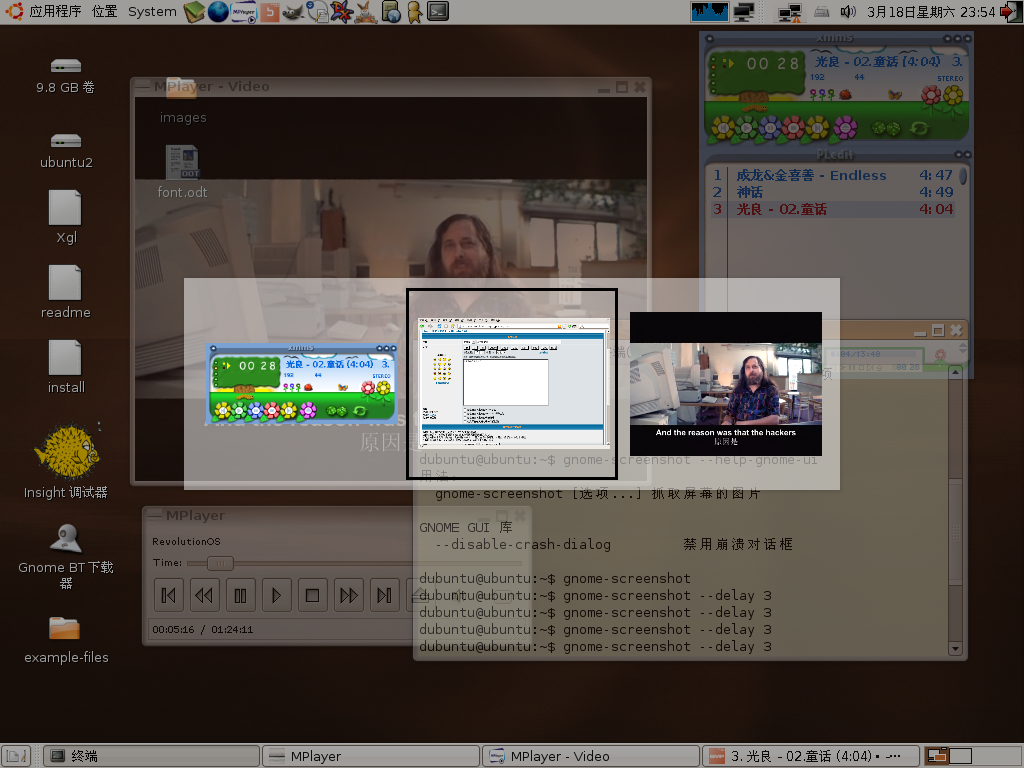Click the log out door icon
This screenshot has width=1024, height=768.
1010,12
